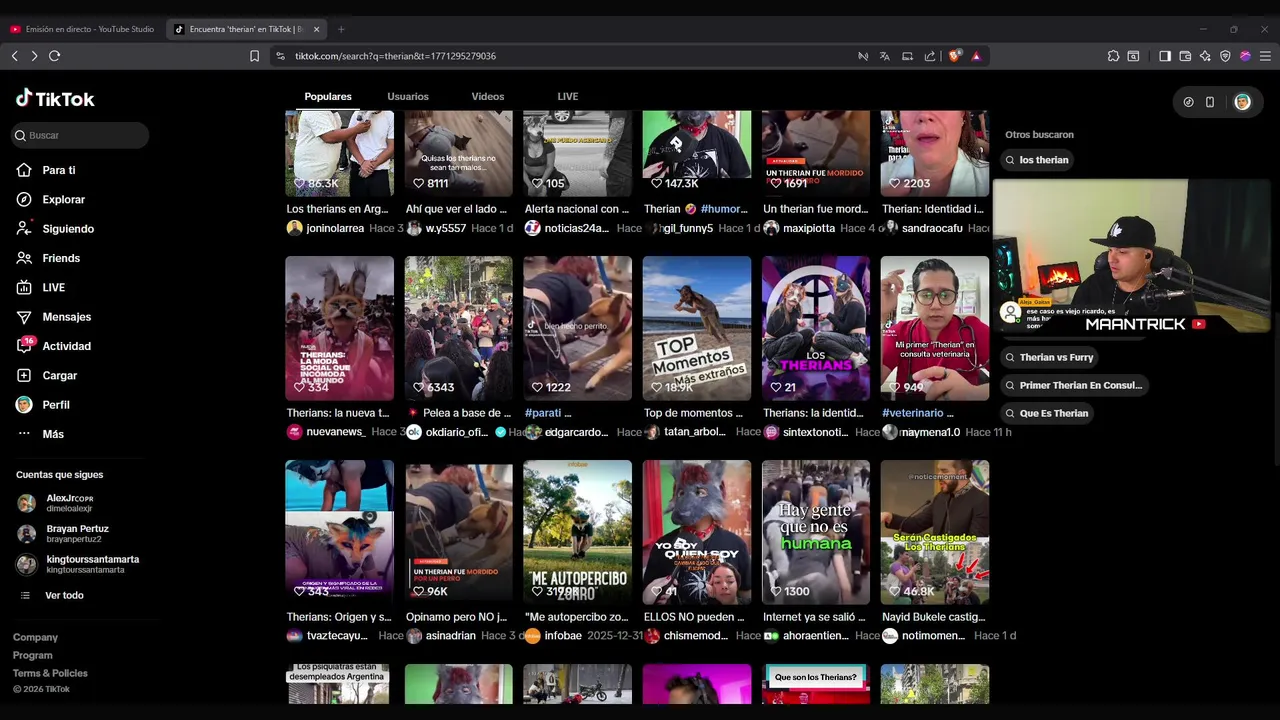Open kingtourssantamarta followed account
The image size is (1280, 720).
78,564
